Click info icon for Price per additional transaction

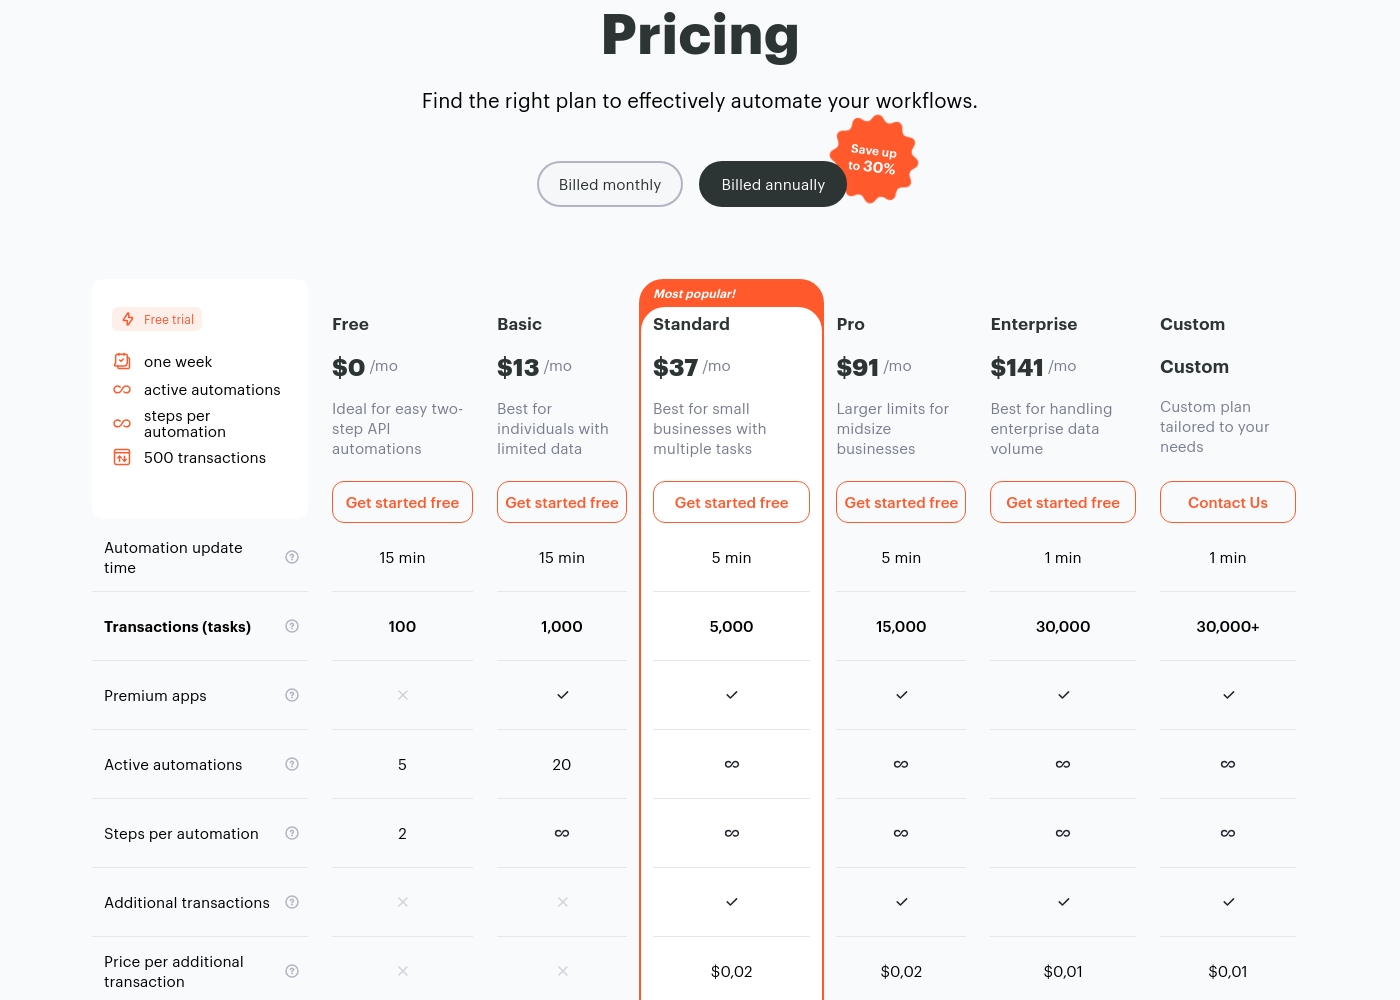(292, 971)
